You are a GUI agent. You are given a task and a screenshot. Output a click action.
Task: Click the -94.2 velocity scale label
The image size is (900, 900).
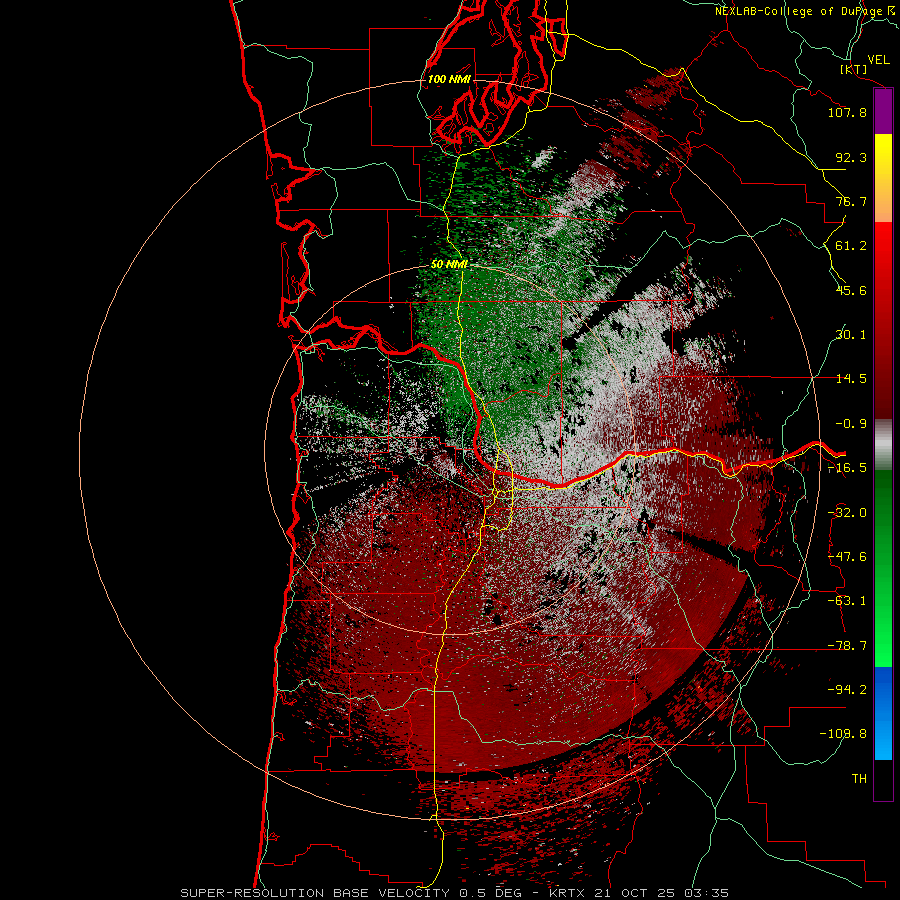[847, 689]
